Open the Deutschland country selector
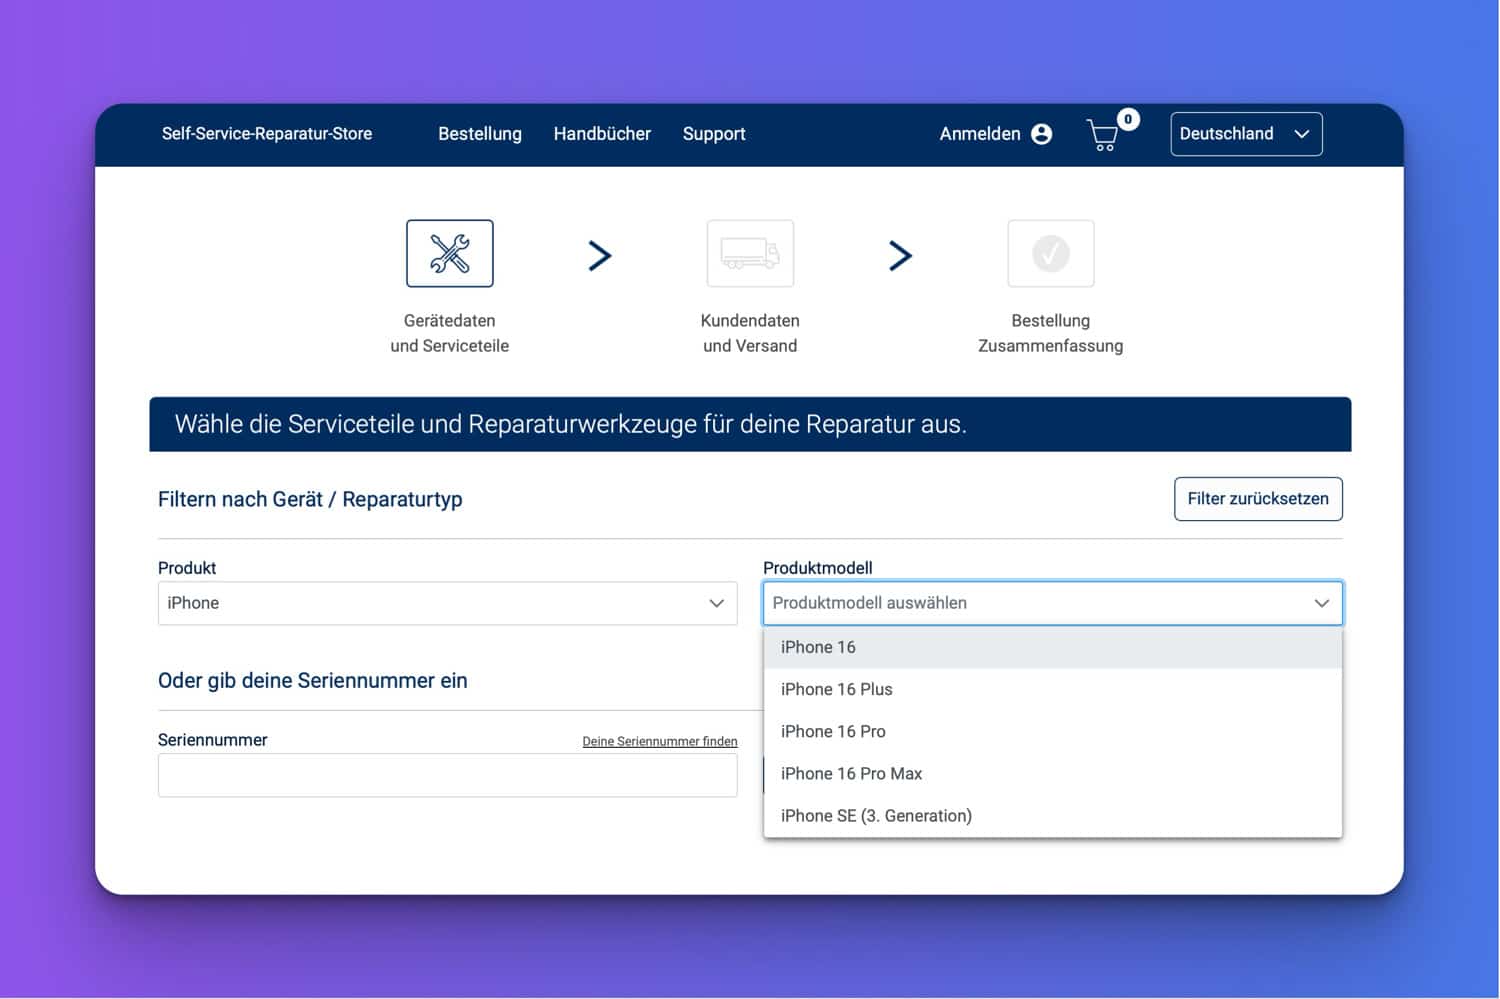Viewport: 1500px width, 999px height. tap(1246, 134)
